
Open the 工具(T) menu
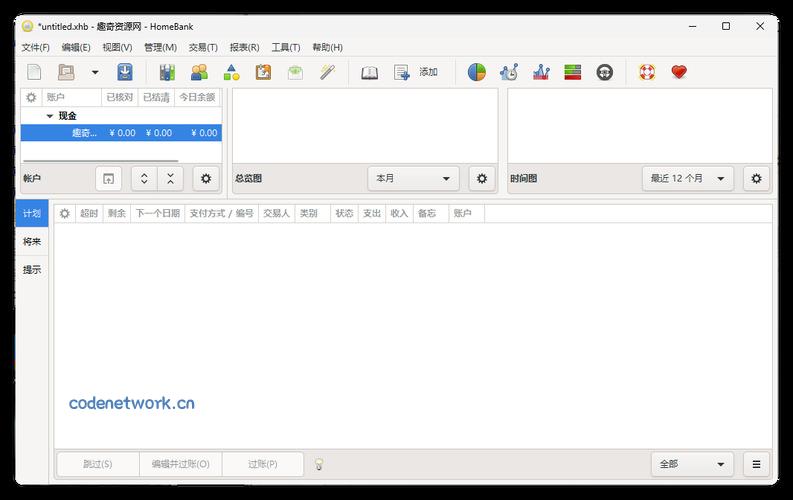click(286, 47)
